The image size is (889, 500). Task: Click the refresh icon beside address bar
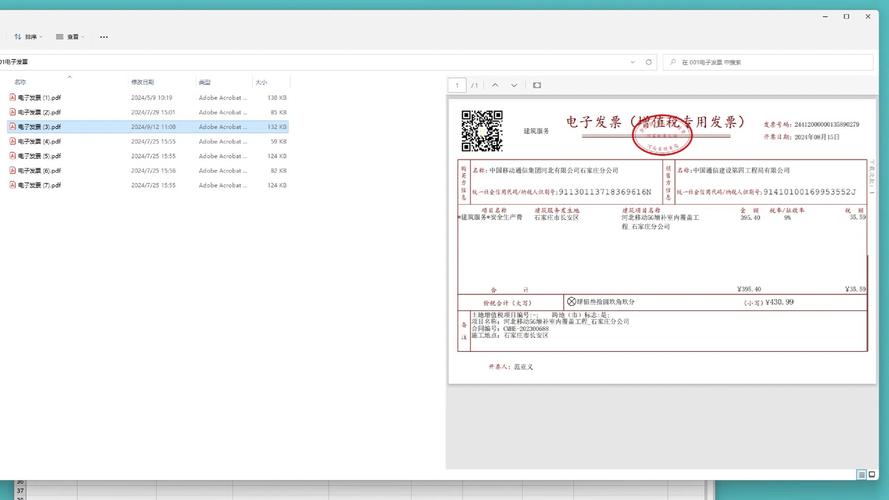click(x=649, y=62)
